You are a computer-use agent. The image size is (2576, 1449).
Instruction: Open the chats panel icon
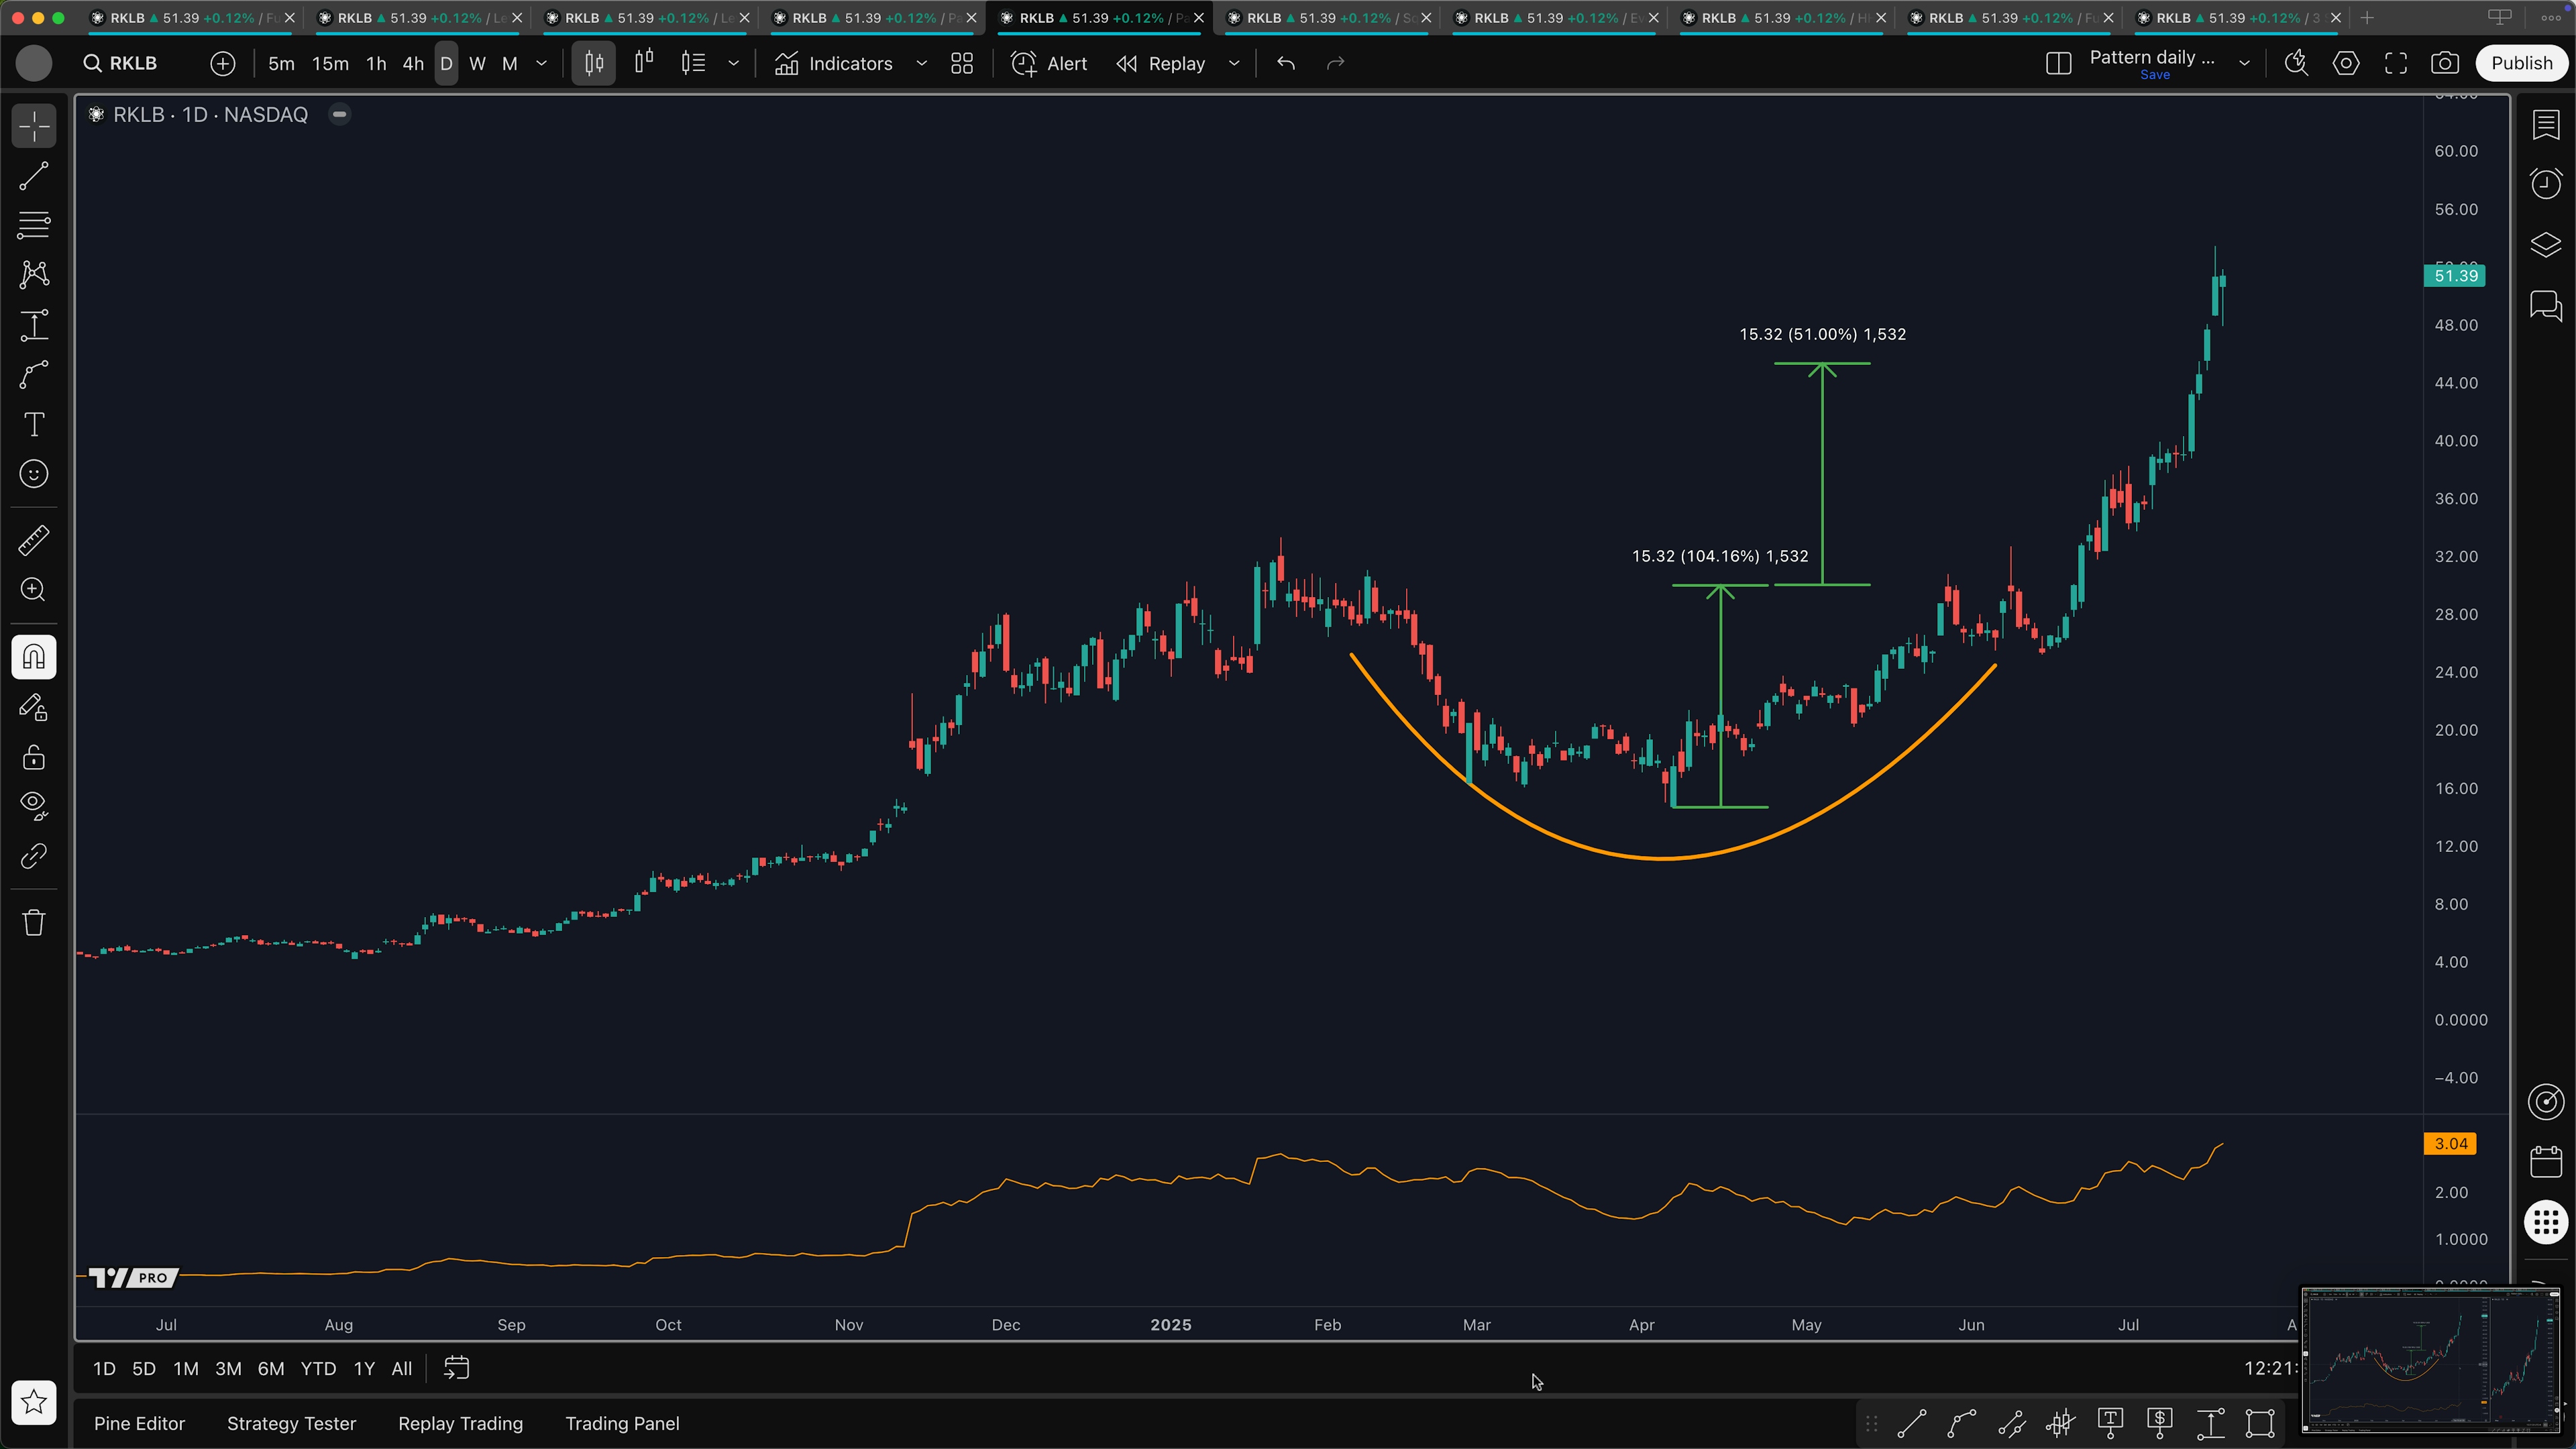coord(2546,305)
